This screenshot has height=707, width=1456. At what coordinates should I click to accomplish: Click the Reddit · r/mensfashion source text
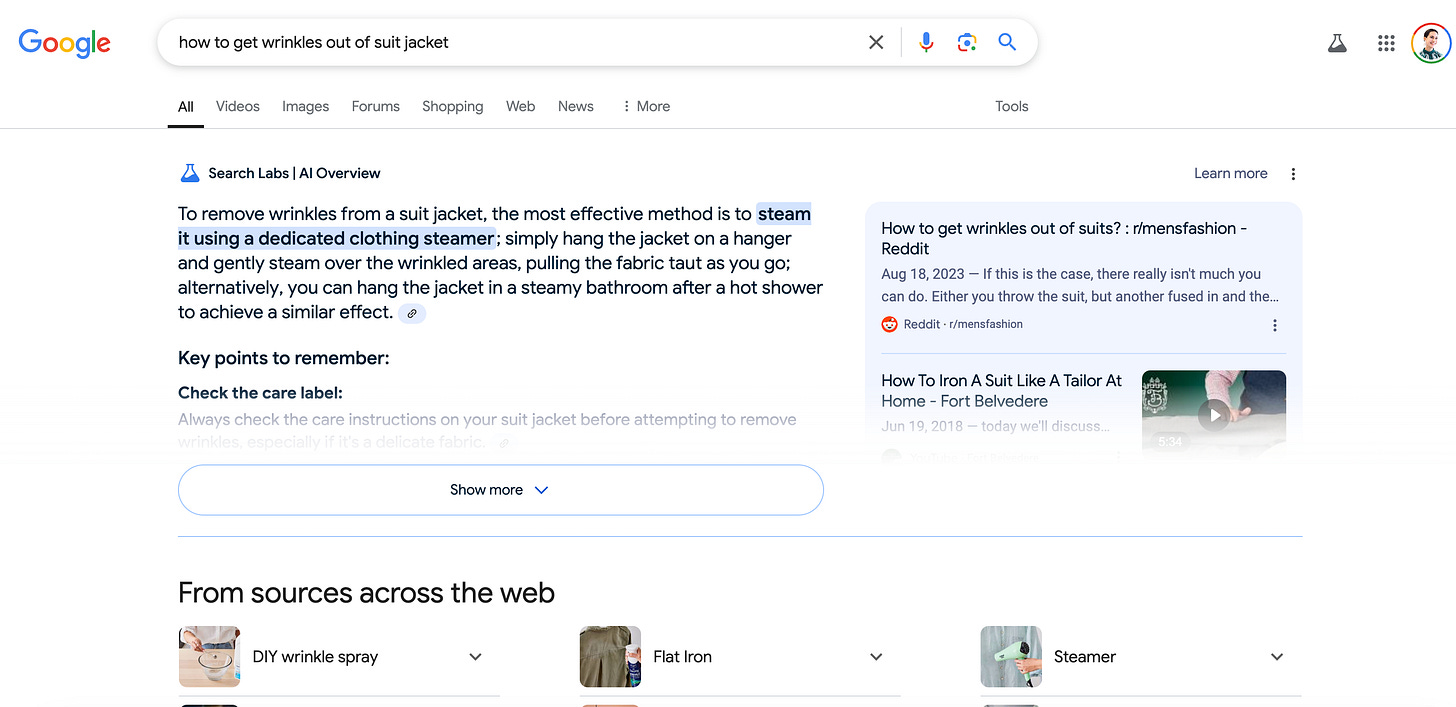[964, 324]
